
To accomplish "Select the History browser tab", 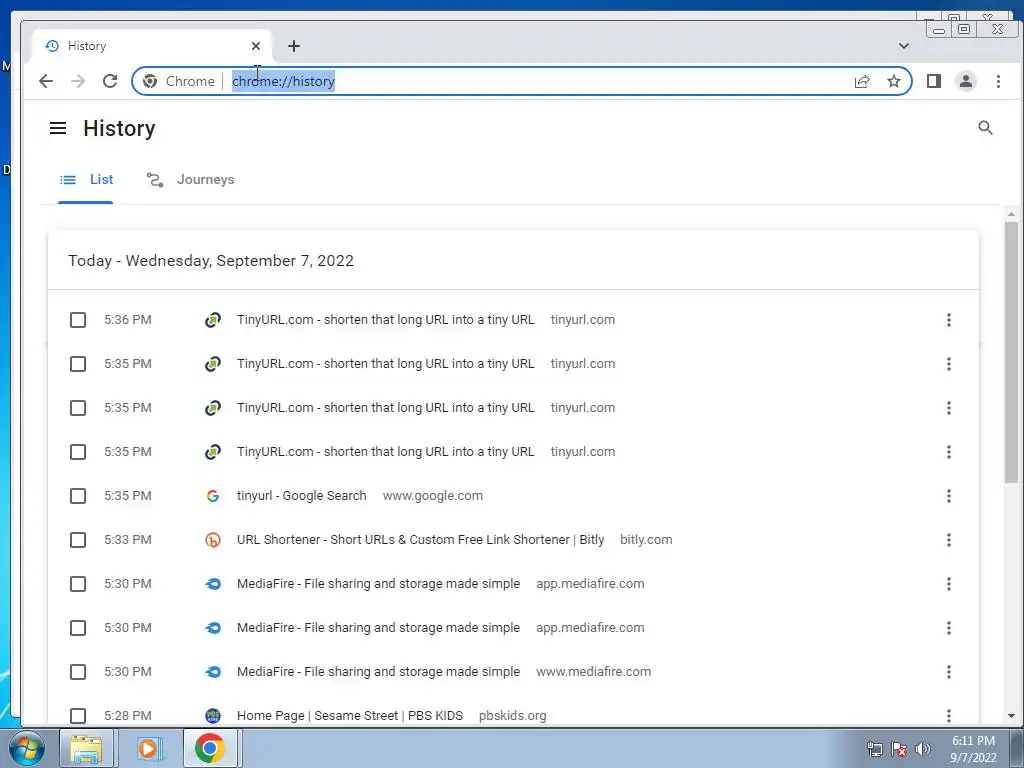I will point(152,46).
